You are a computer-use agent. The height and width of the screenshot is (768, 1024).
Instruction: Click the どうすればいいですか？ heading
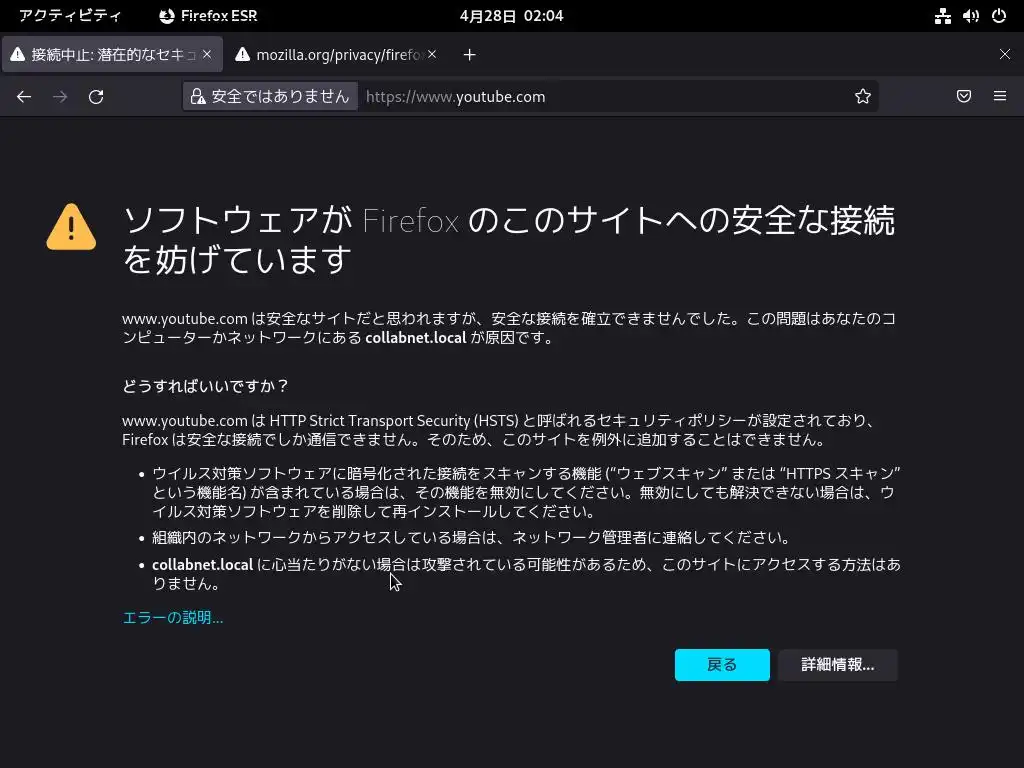[205, 386]
